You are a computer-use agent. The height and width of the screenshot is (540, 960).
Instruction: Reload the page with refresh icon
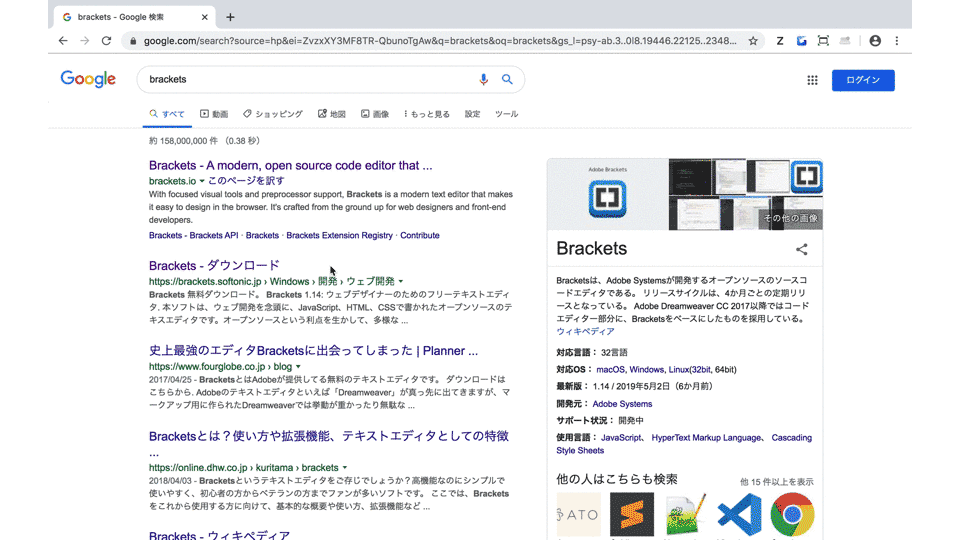[x=106, y=40]
